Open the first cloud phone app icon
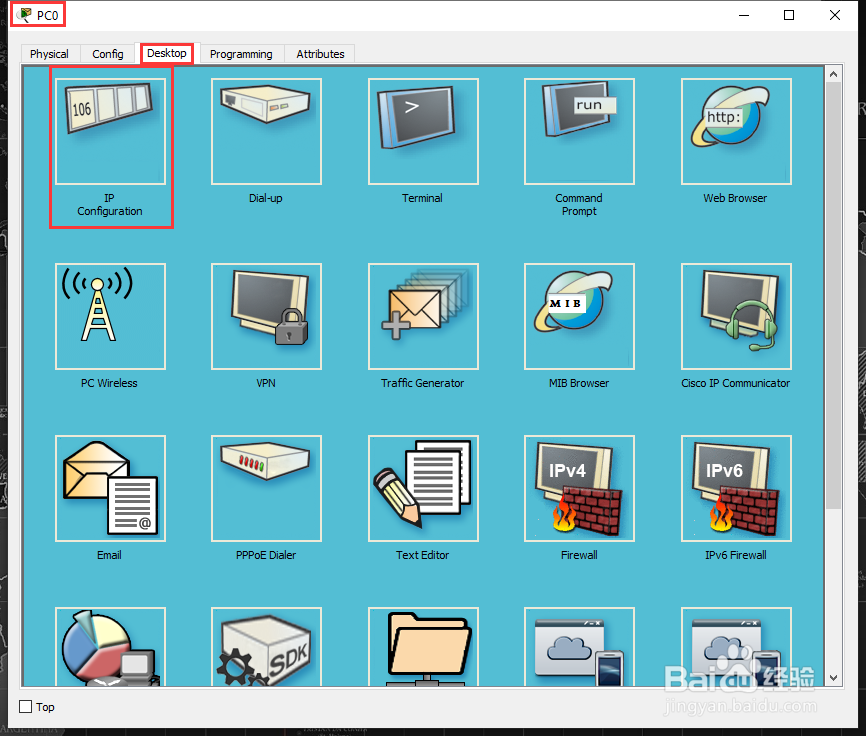The height and width of the screenshot is (736, 866). [x=579, y=647]
